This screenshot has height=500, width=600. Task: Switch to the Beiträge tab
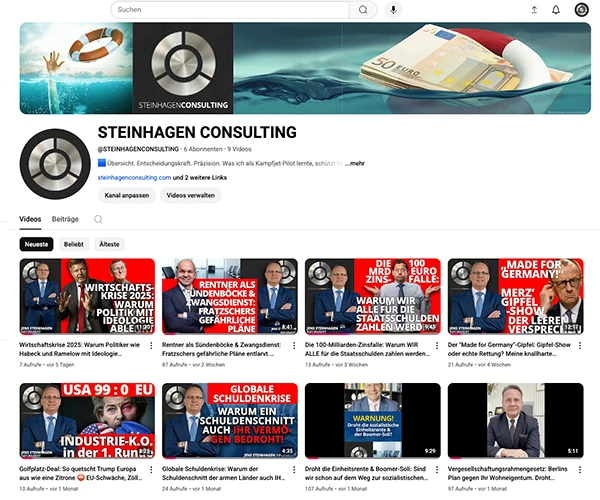(65, 219)
